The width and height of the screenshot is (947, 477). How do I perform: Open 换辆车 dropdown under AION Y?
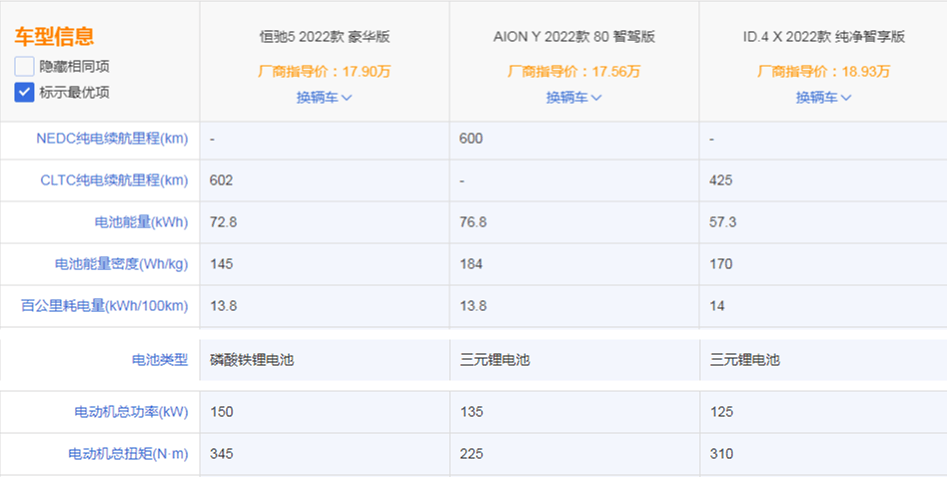click(574, 97)
